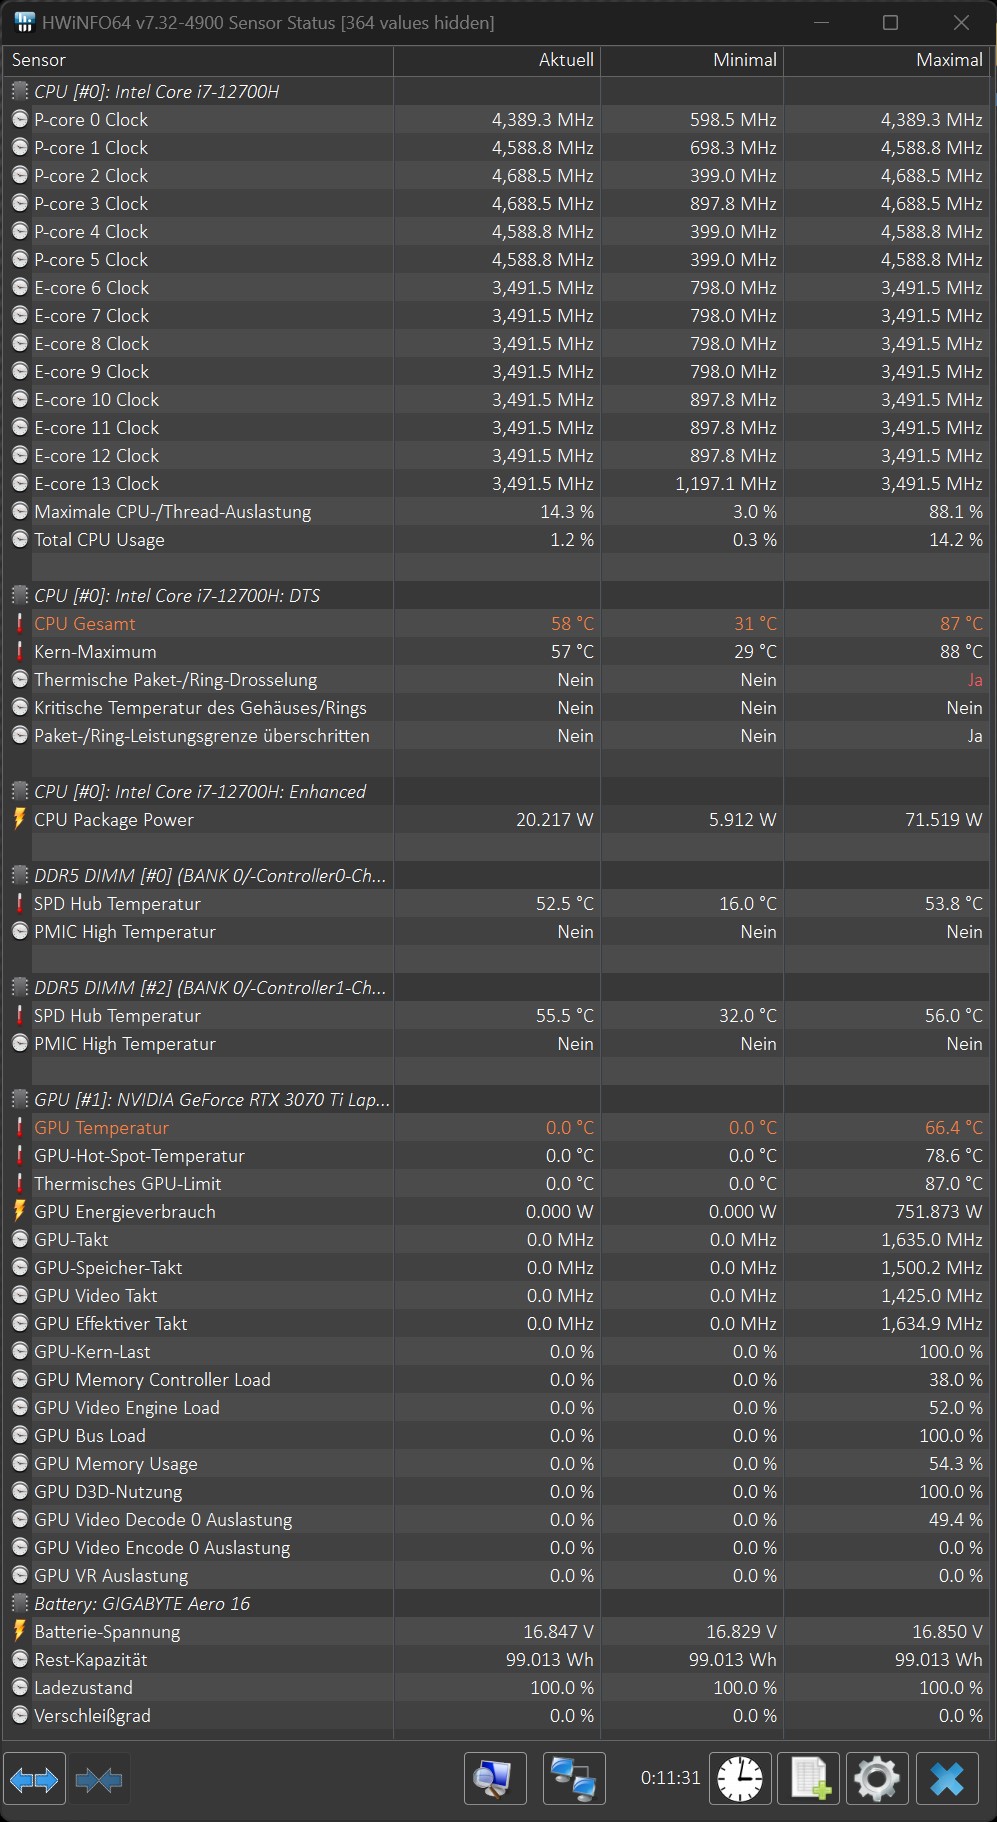Click the CPU Package Power lightning icon
Image resolution: width=997 pixels, height=1822 pixels.
tap(19, 819)
